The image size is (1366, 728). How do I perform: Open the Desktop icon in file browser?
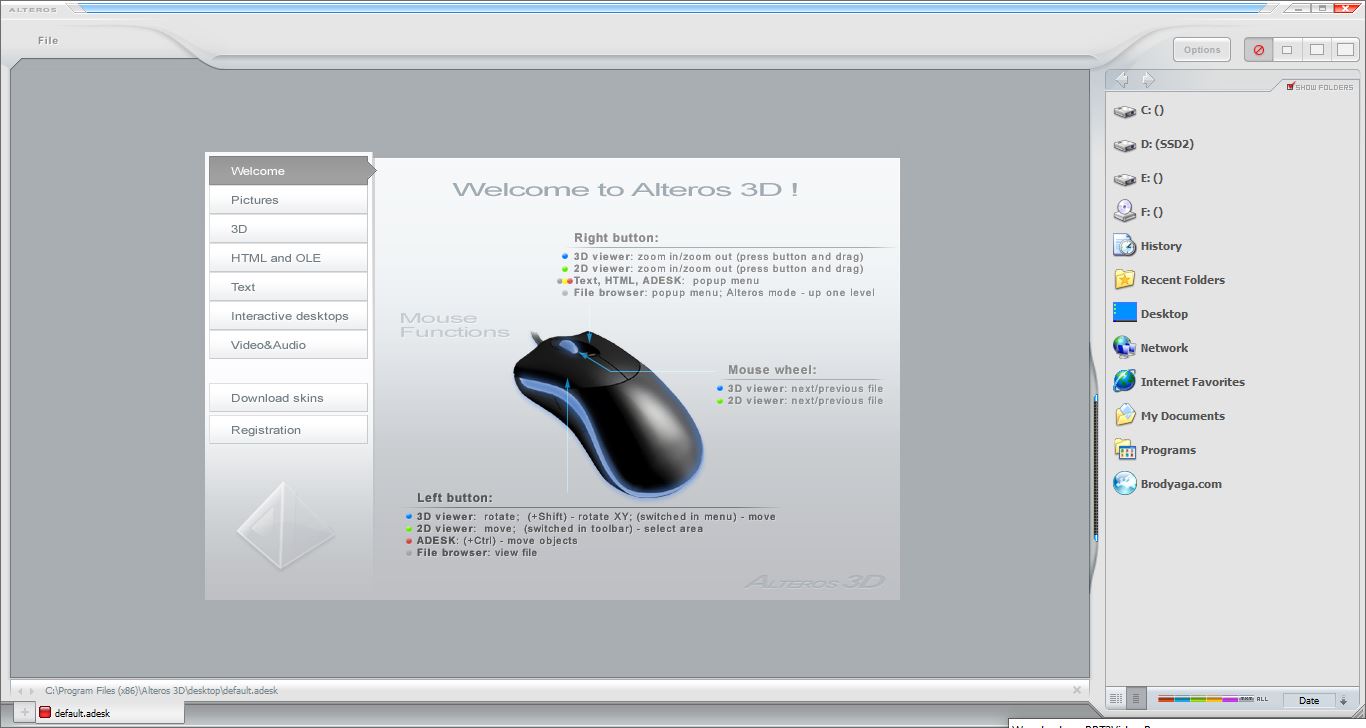1124,313
